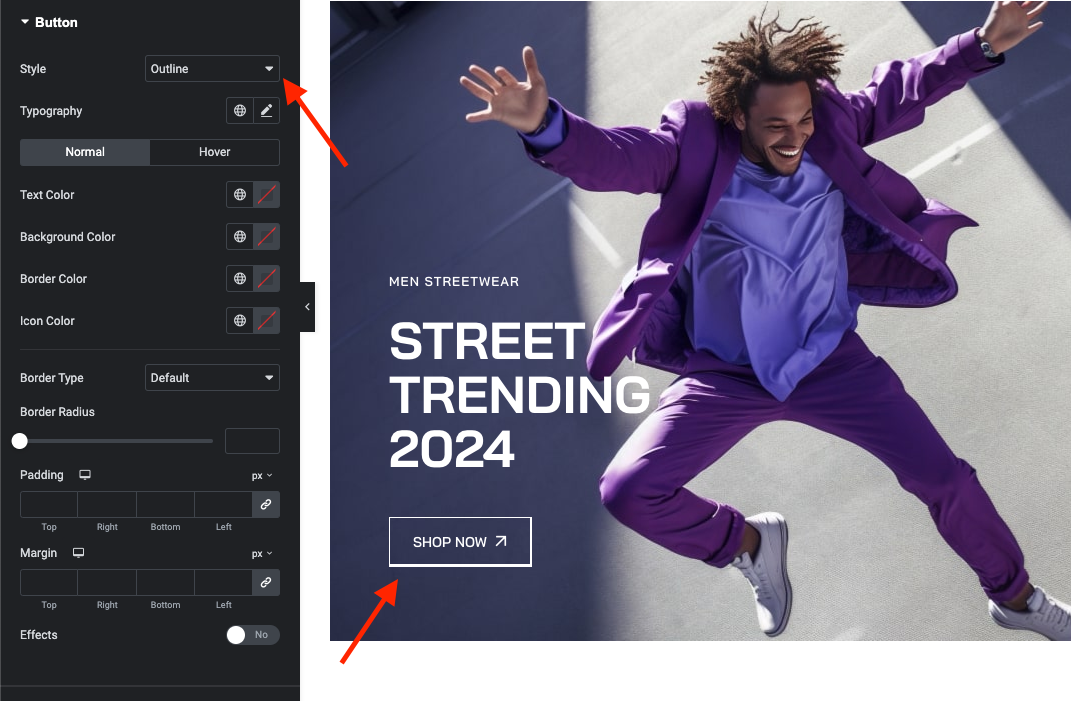Open the Style dropdown set to Outline

click(212, 69)
